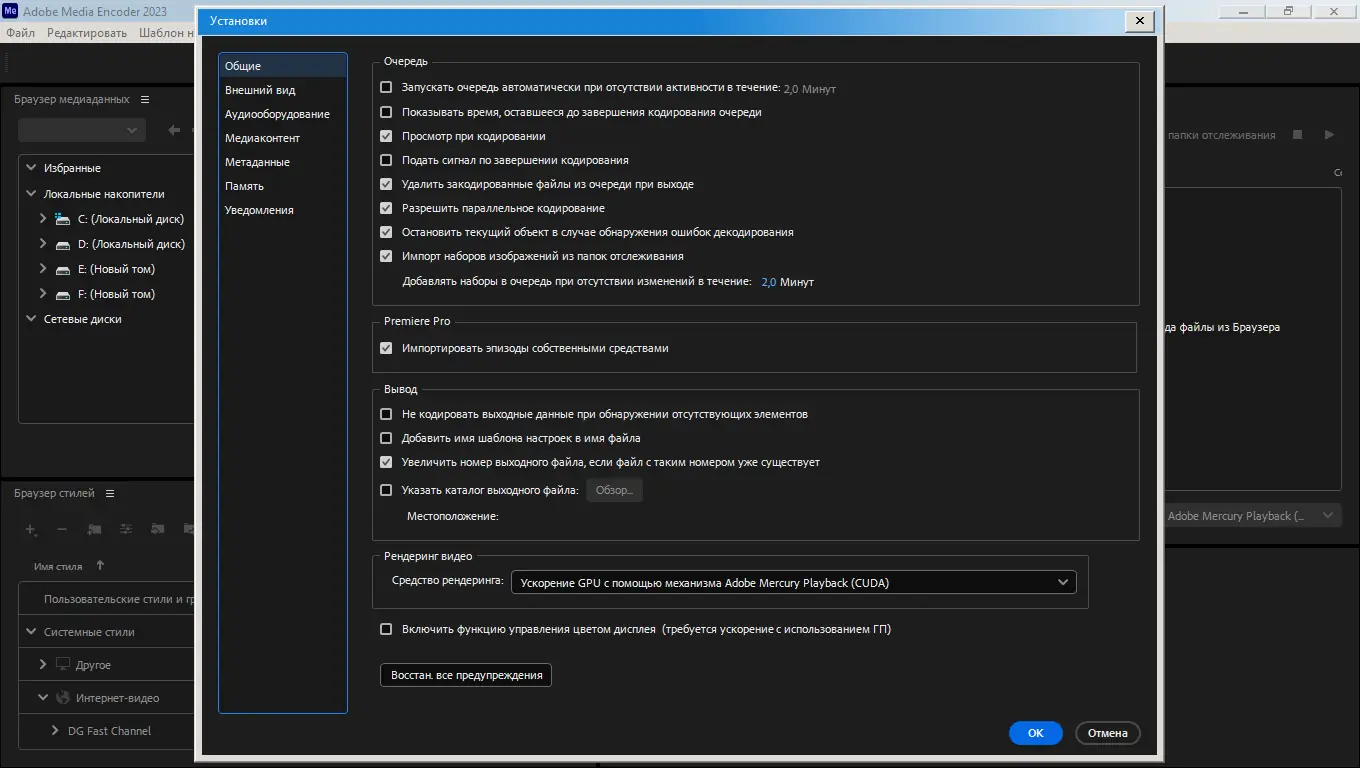This screenshot has width=1360, height=768.
Task: Switch to the Память category
Action: (283, 186)
